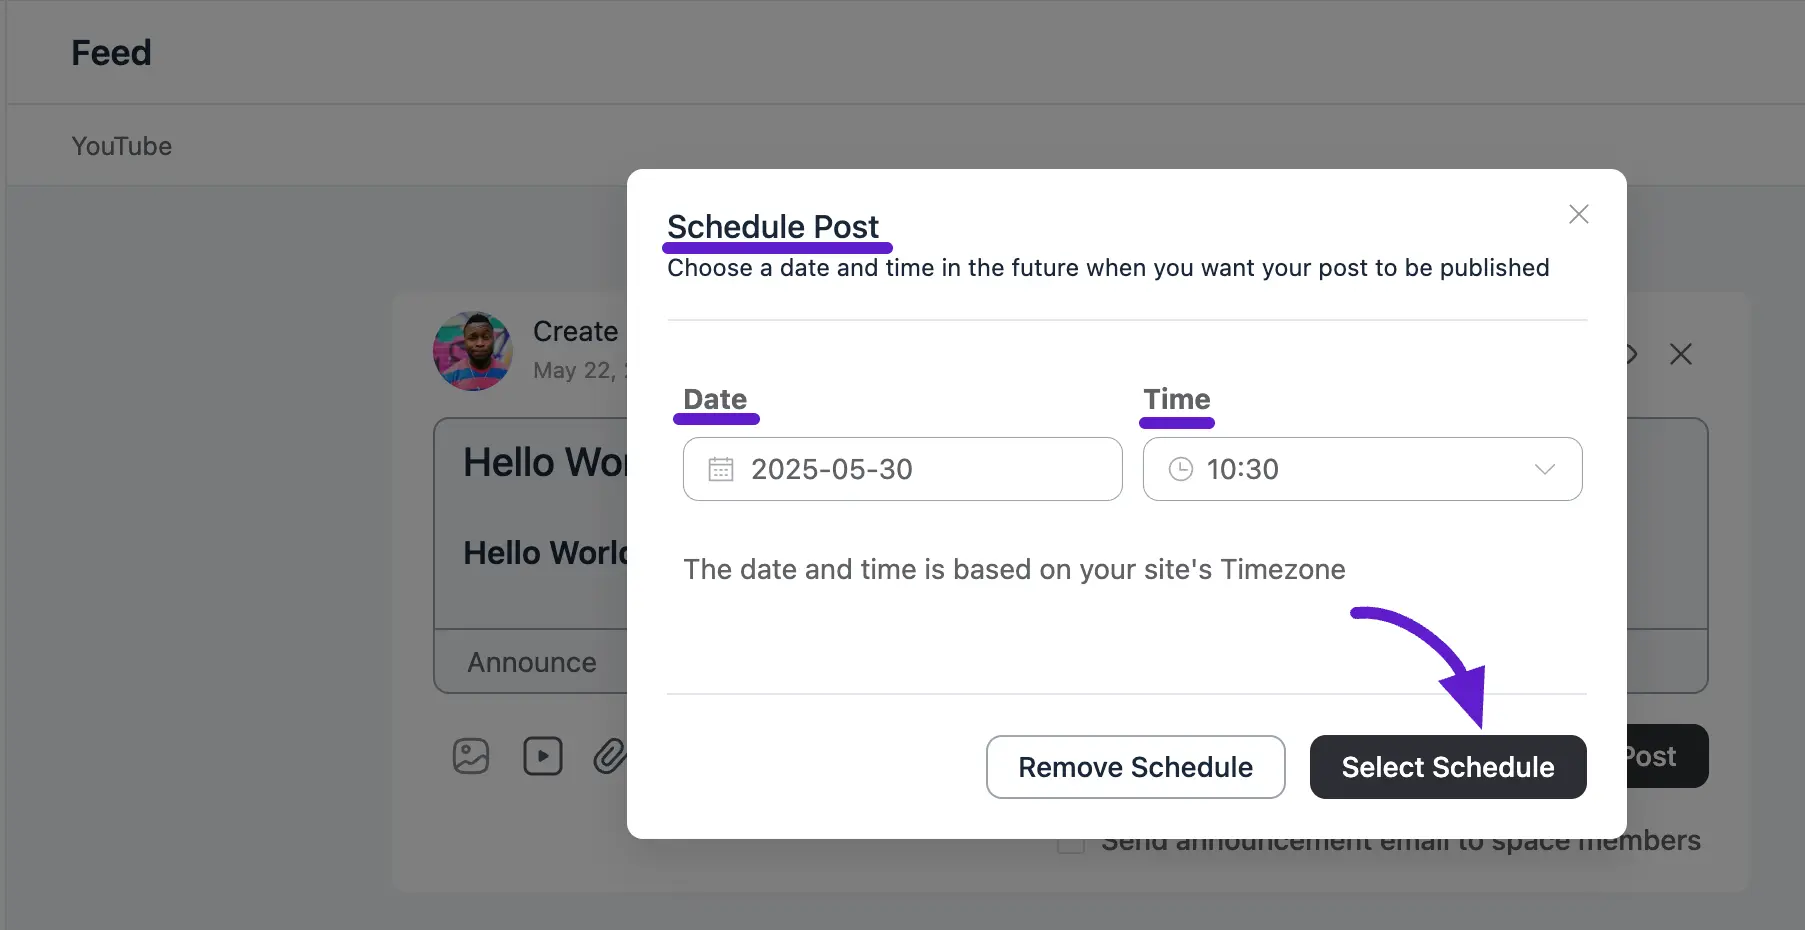
Task: Click the calendar icon in Date field
Action: (x=721, y=469)
